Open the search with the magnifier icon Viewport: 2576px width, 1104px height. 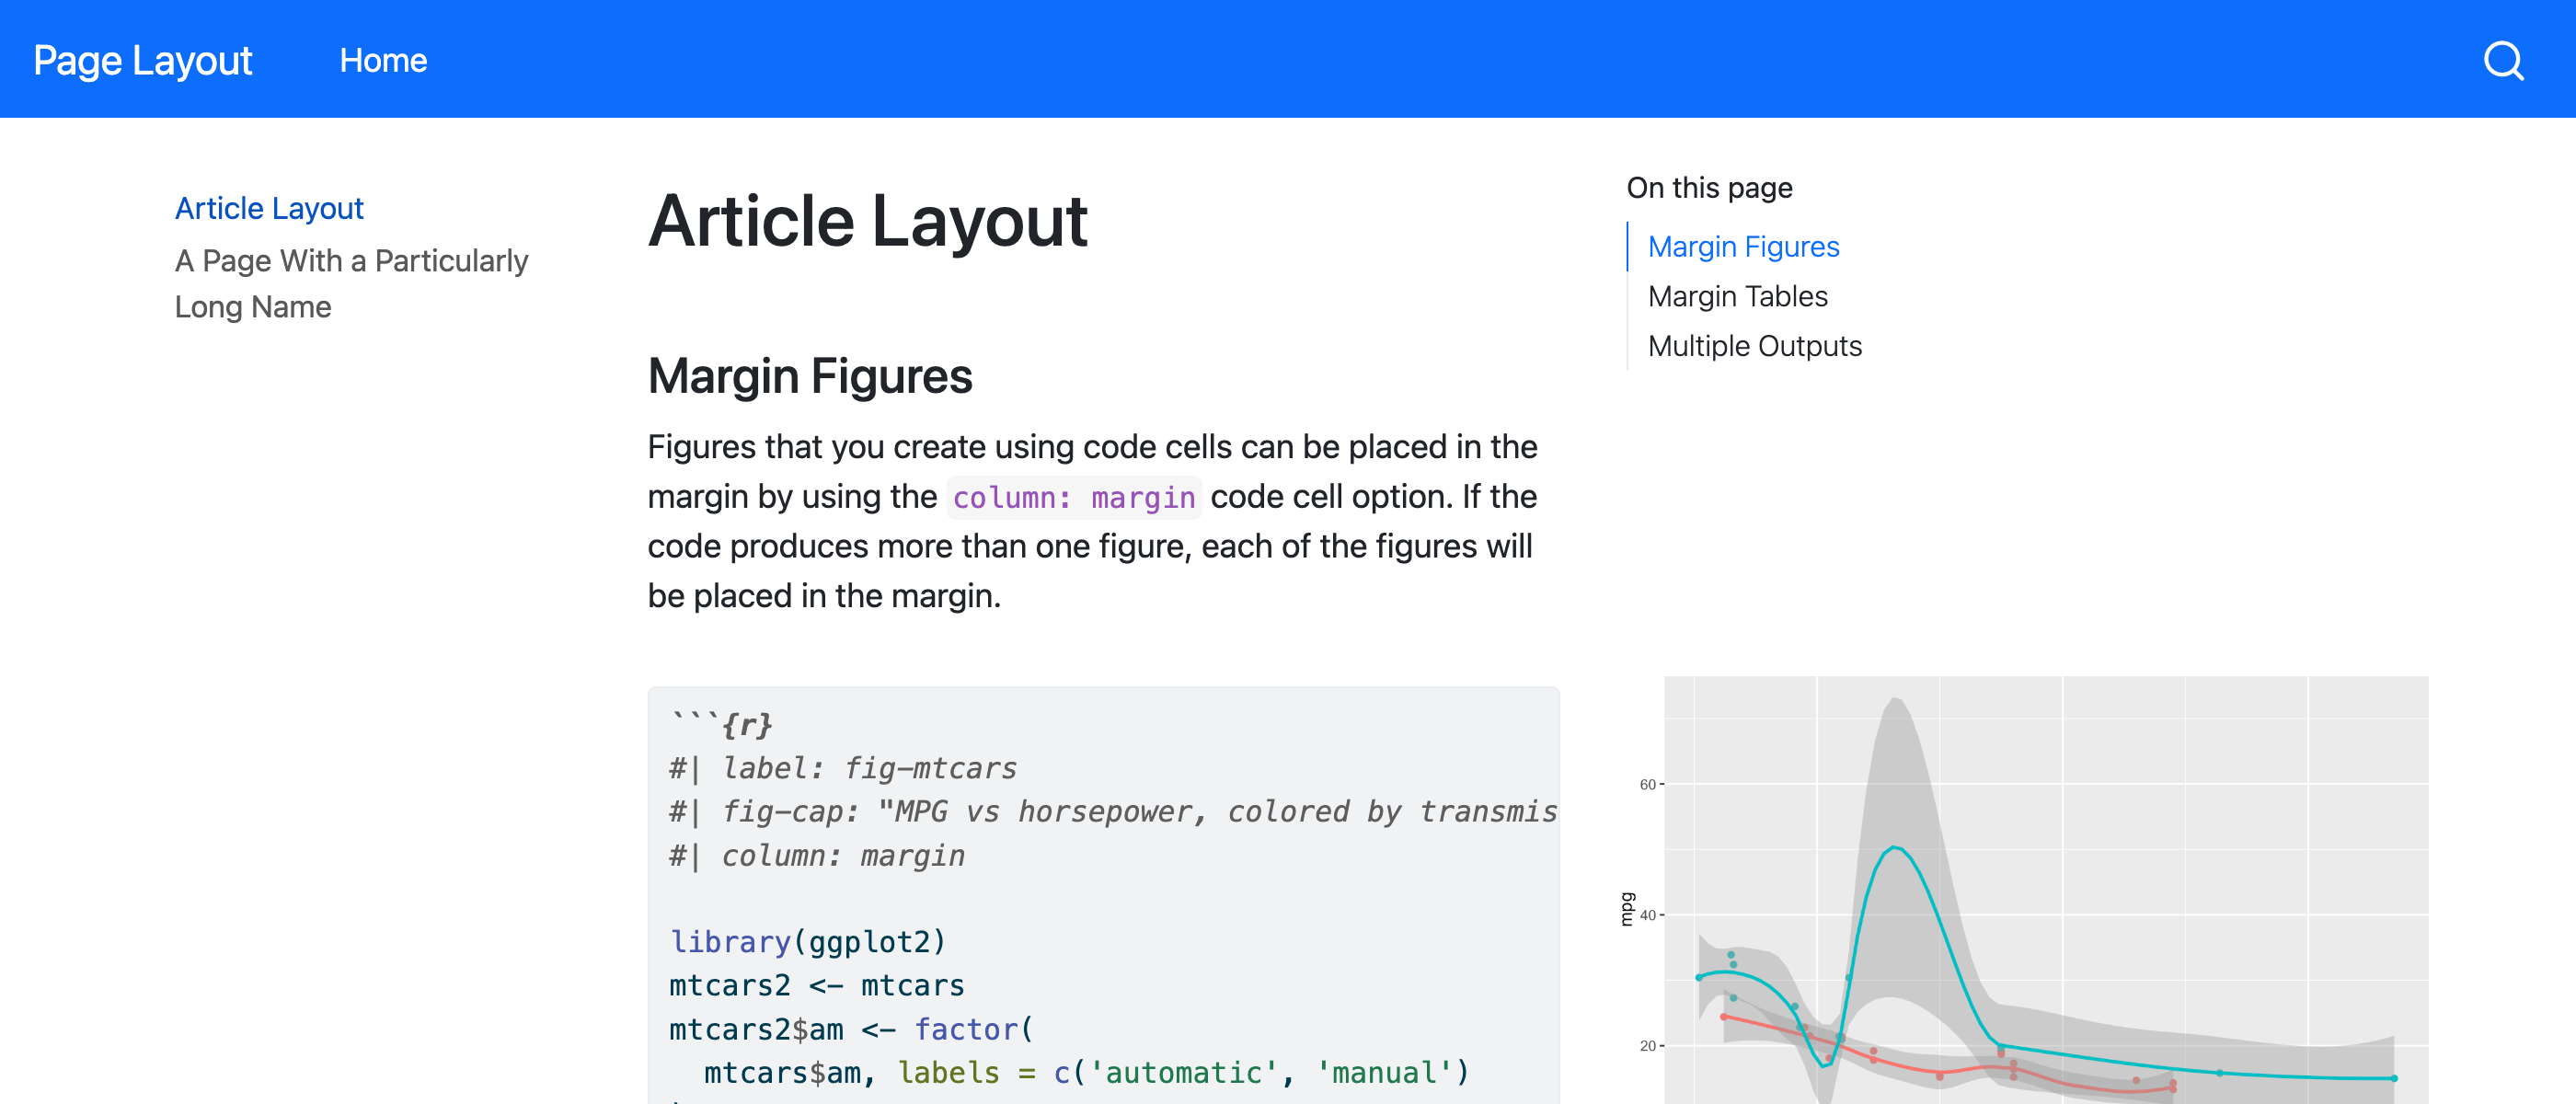point(2504,60)
